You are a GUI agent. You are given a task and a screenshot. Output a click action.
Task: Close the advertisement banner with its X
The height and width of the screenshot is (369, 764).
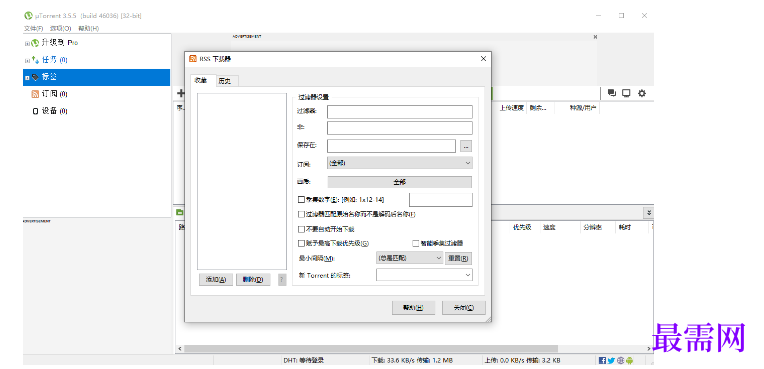click(595, 37)
